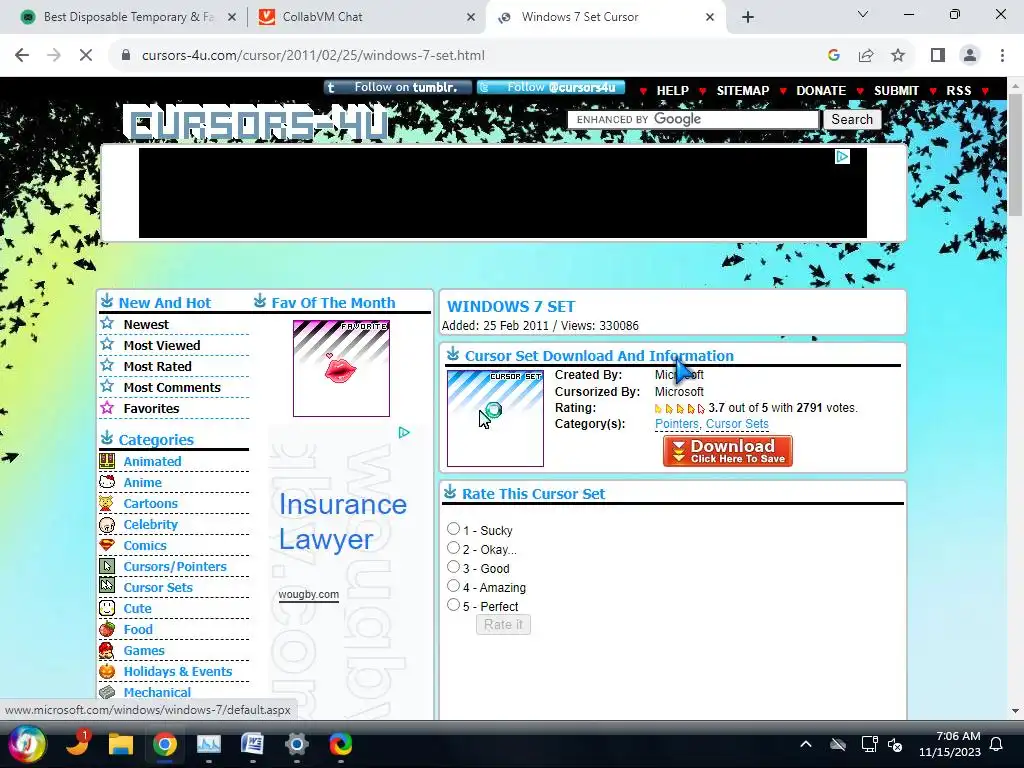Open the Most Viewed link

pyautogui.click(x=162, y=345)
